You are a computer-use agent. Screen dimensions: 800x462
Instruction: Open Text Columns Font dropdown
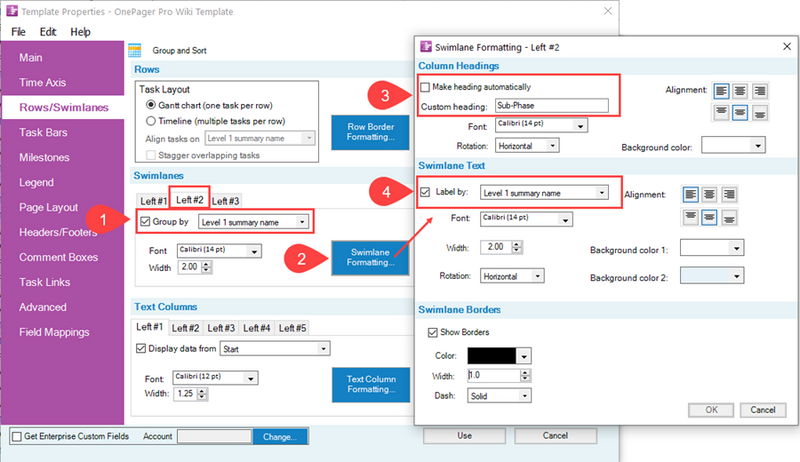[251, 378]
